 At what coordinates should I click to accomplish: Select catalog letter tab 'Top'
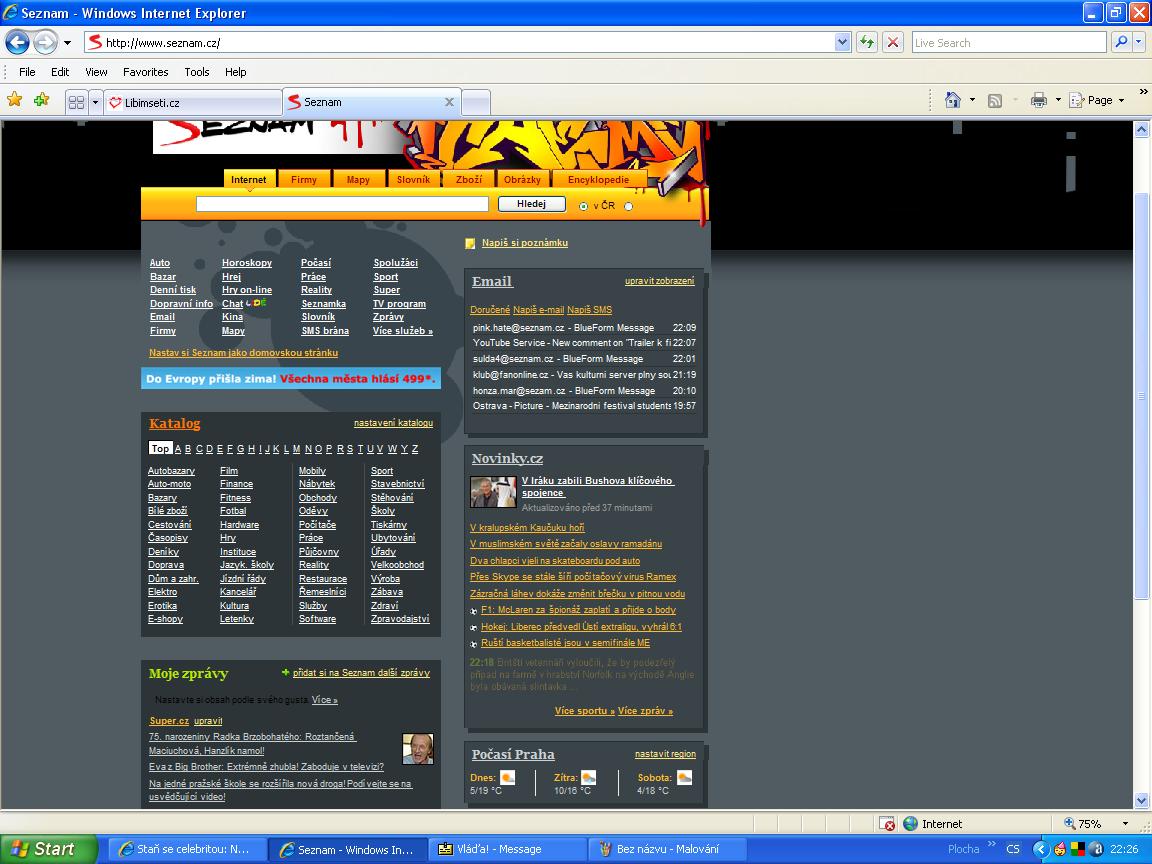click(x=160, y=449)
